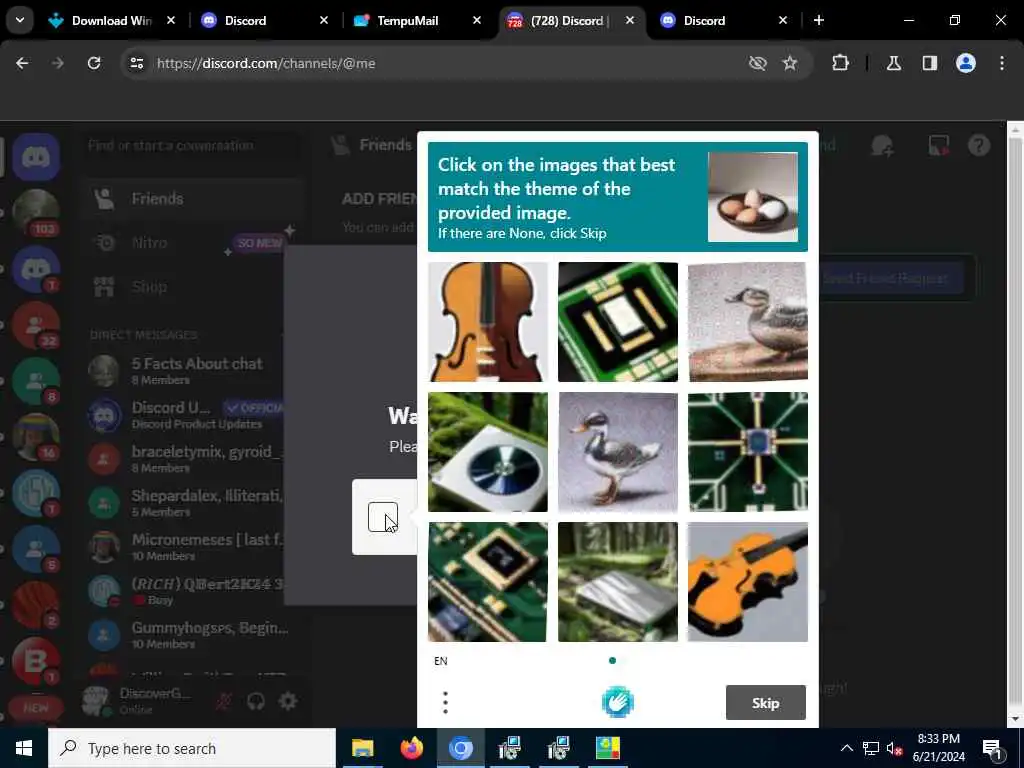Close the Download Win tab
The image size is (1024, 768).
[x=171, y=20]
